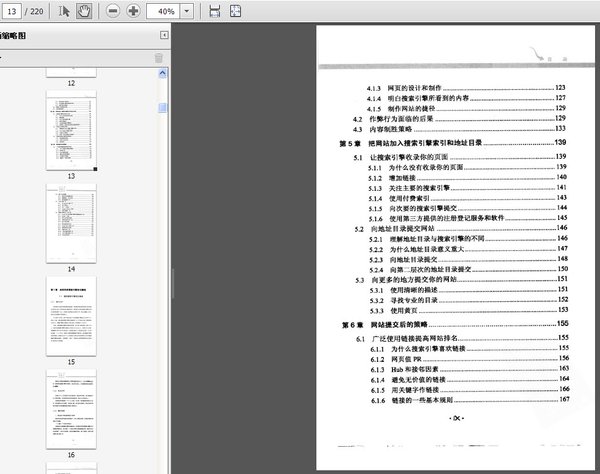This screenshot has width=600, height=474.
Task: Click TOC entry 6.1.5 page 166
Action: tap(470, 390)
